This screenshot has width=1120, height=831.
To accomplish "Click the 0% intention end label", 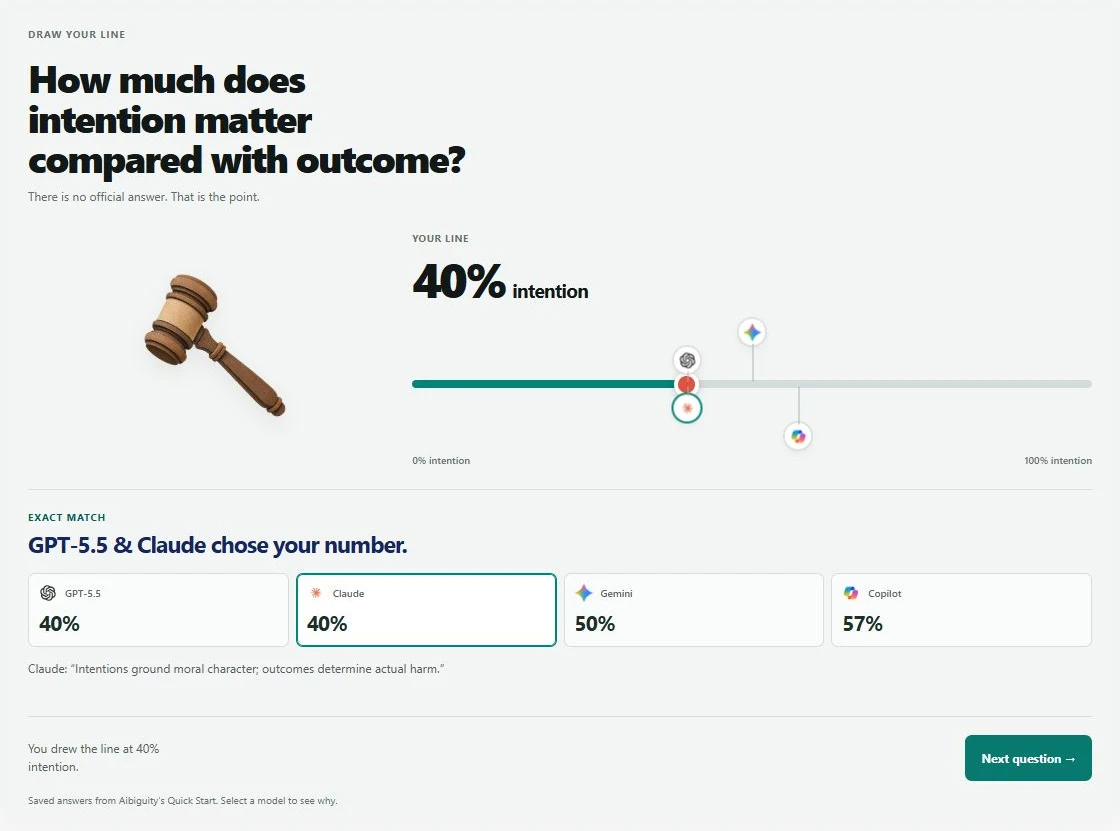I will (x=441, y=461).
